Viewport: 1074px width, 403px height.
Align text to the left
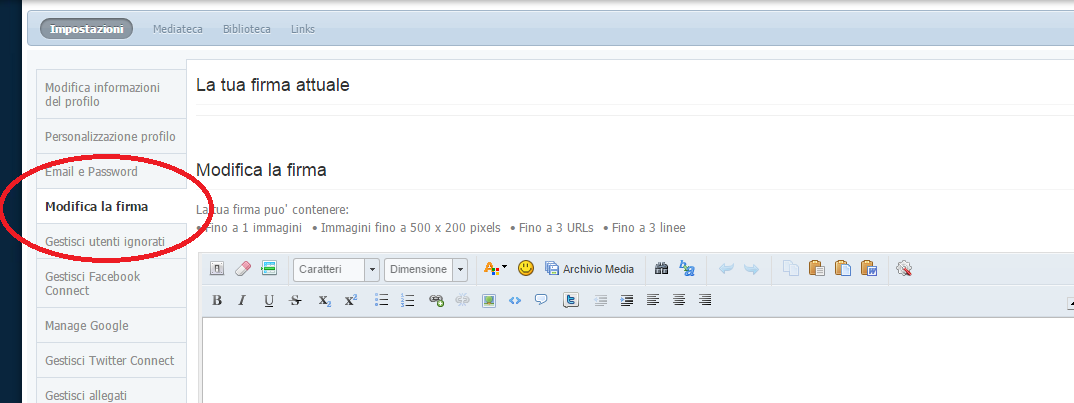pos(653,300)
